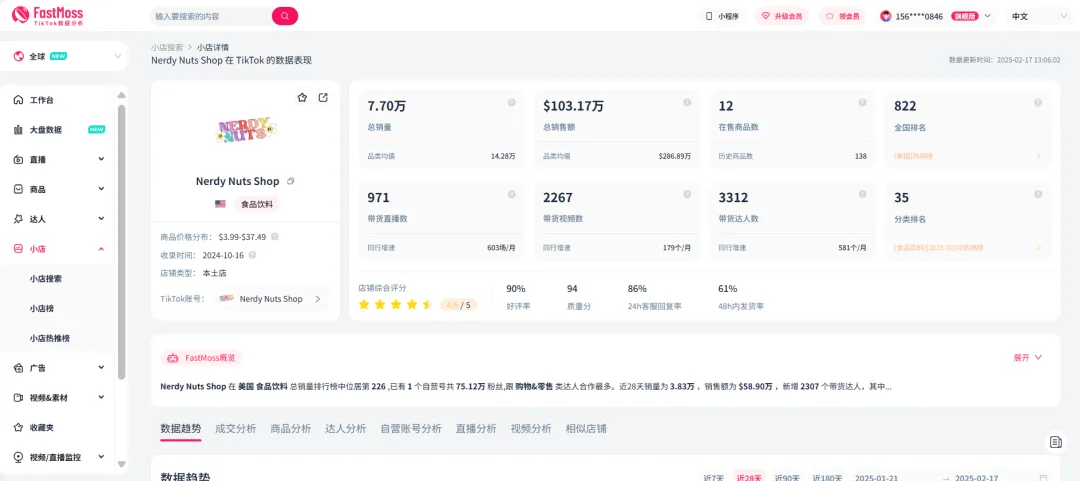
Task: Select 小店搜索 submenu item
Action: pos(46,278)
